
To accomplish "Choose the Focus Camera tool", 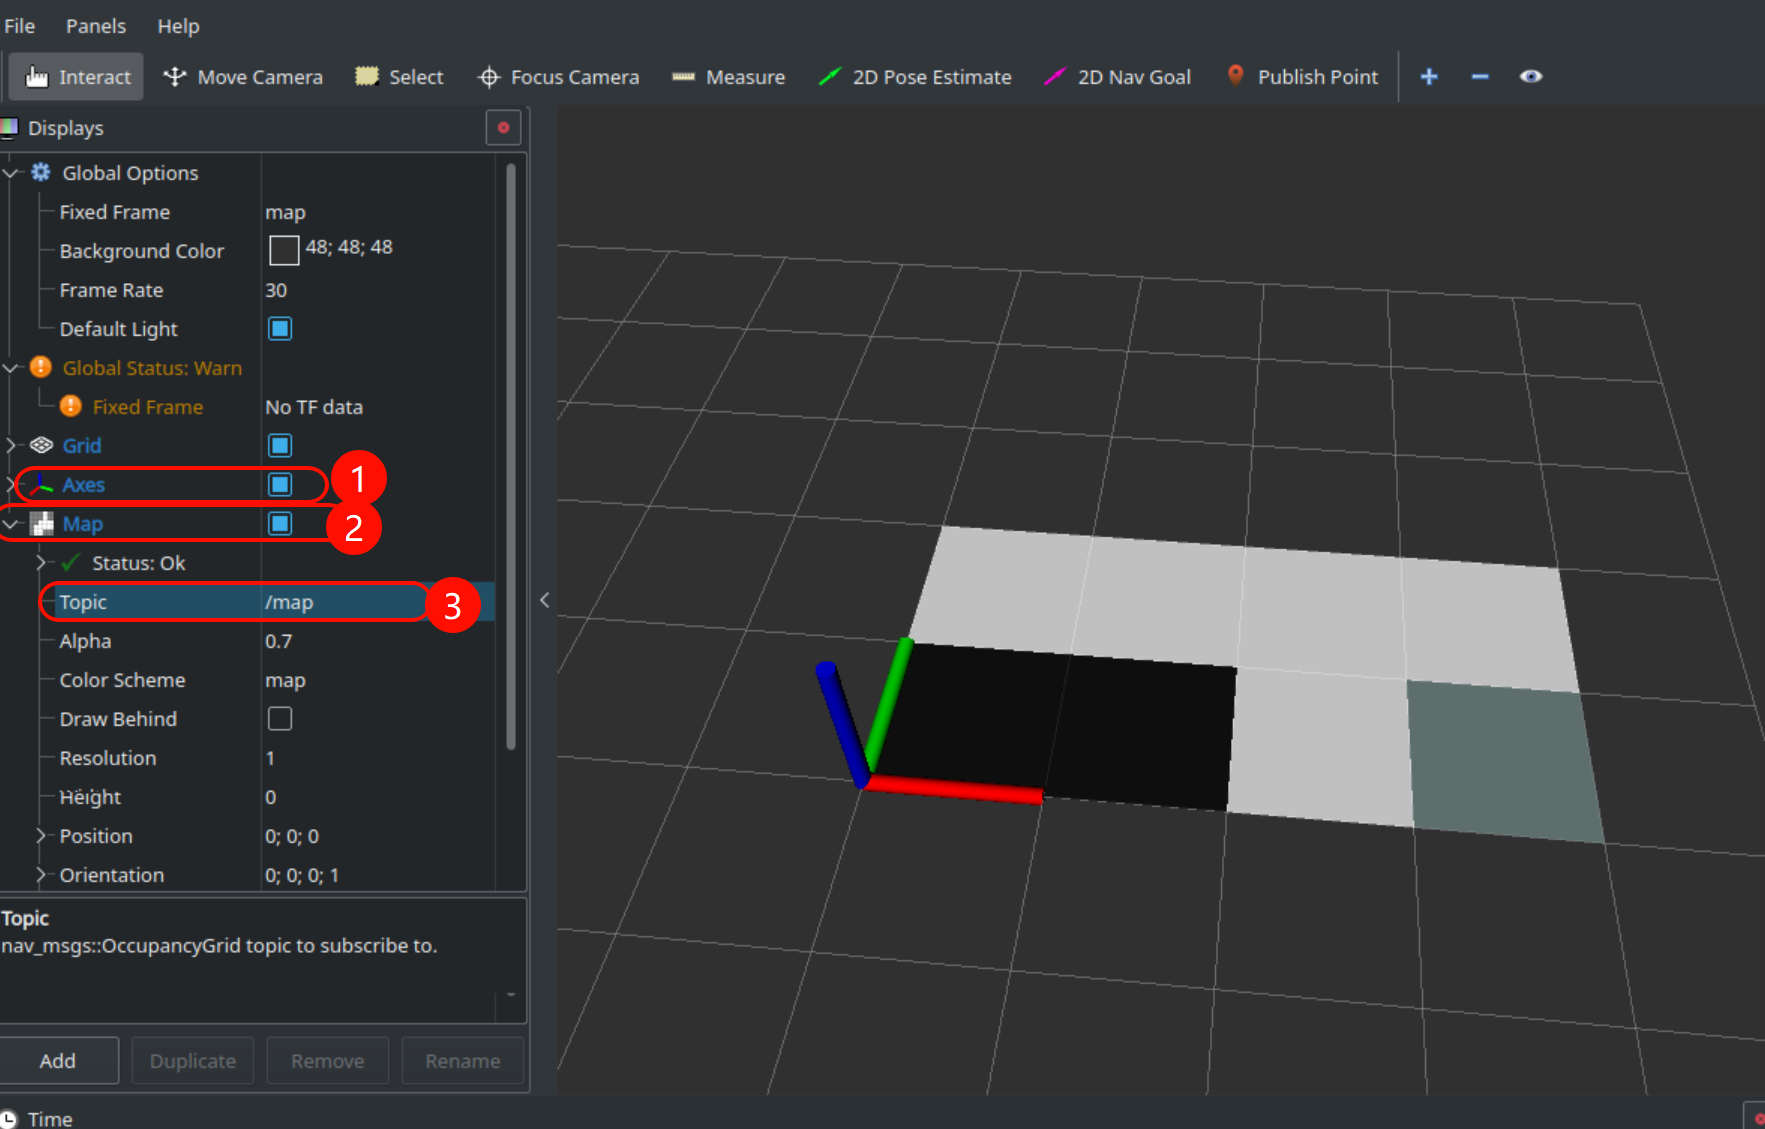I will (558, 77).
